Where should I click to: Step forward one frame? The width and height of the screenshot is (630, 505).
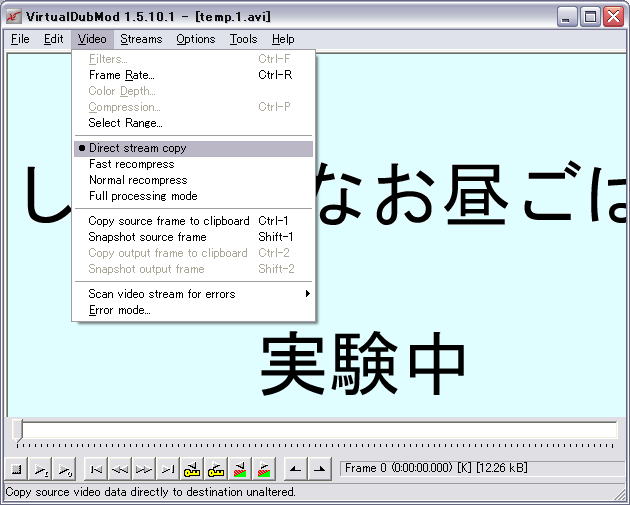143,469
